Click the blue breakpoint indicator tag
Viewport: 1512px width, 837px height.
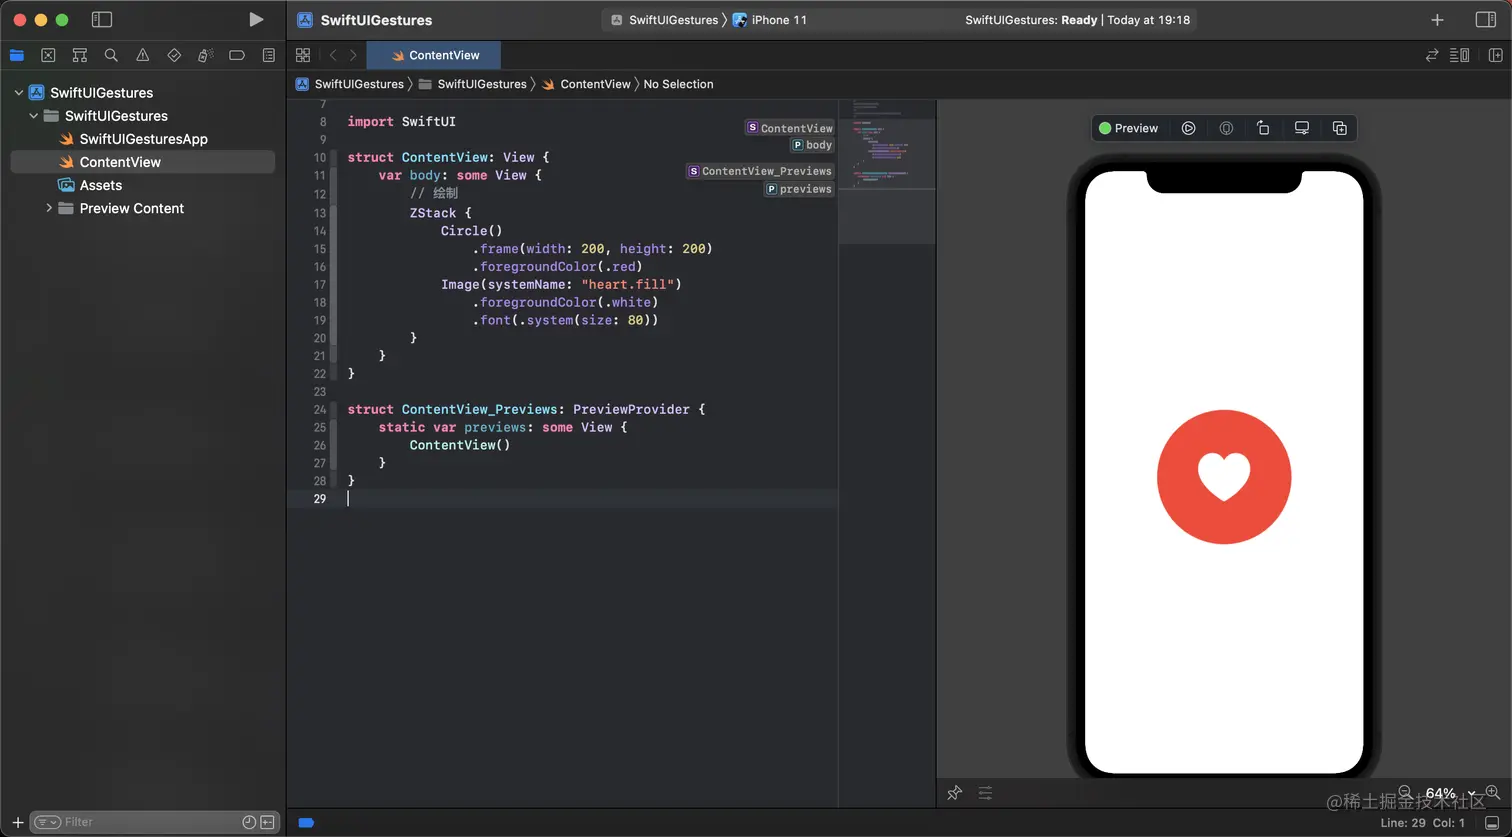(306, 823)
